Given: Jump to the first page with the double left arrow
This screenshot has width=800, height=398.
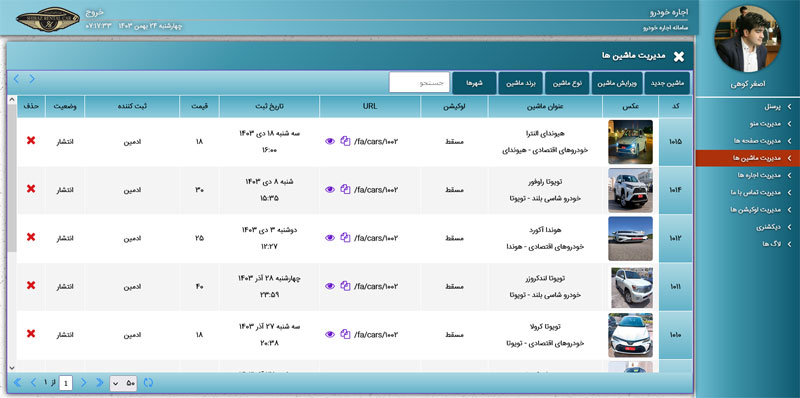Looking at the screenshot, I should pyautogui.click(x=17, y=382).
